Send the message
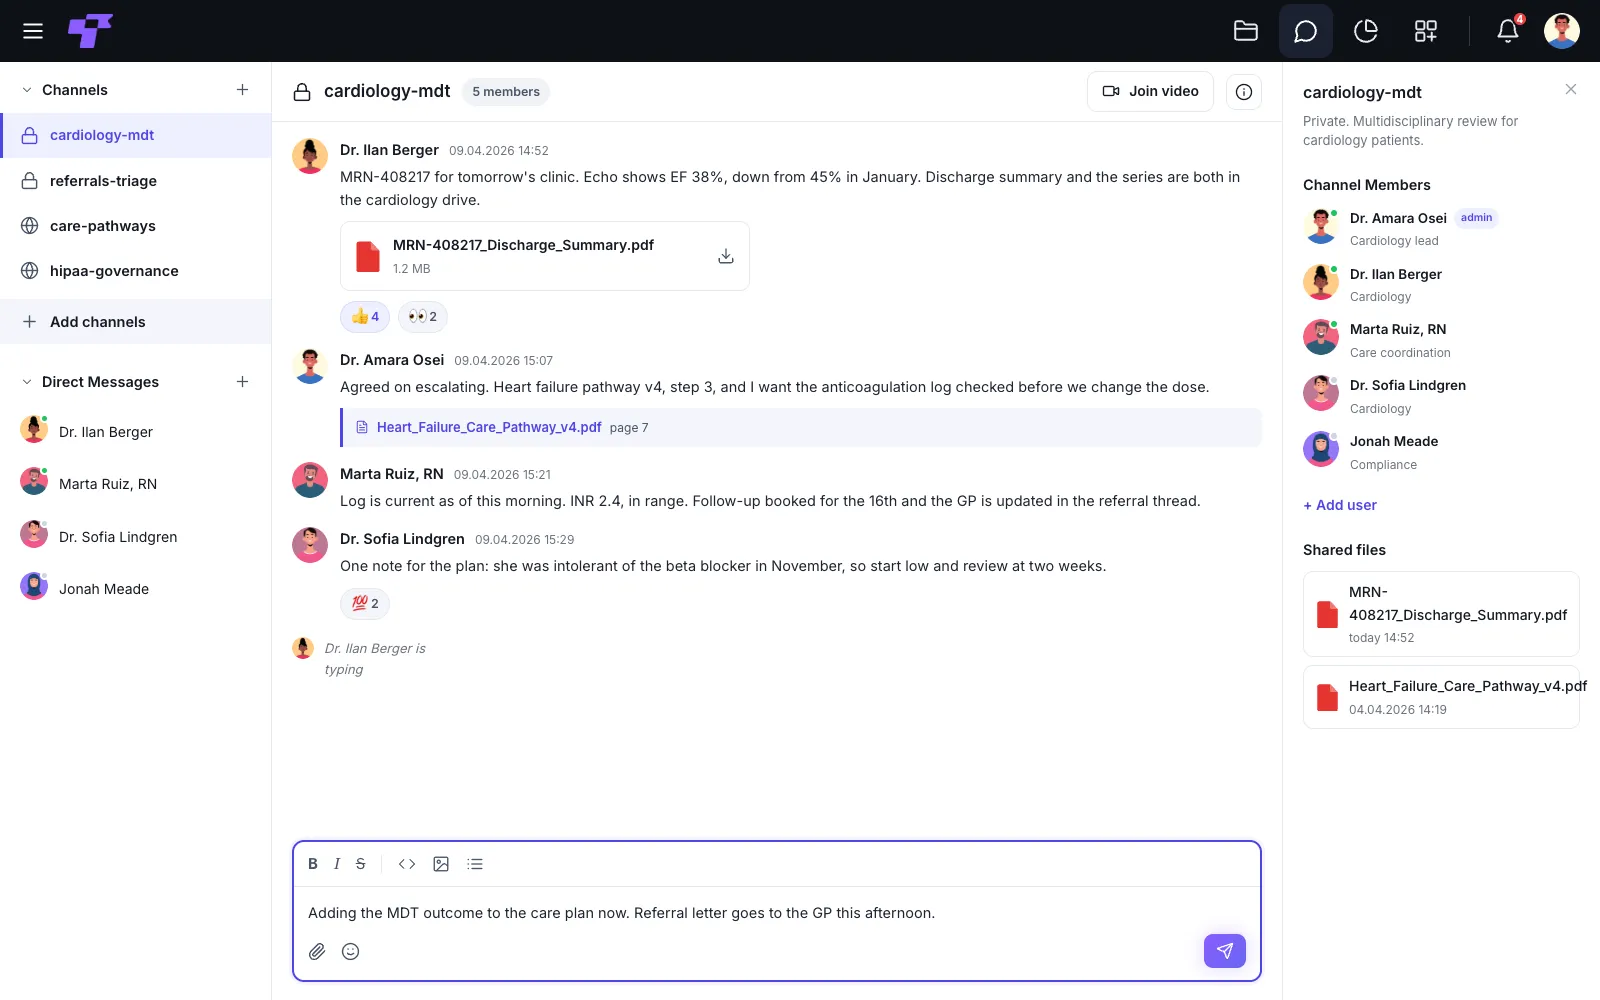The width and height of the screenshot is (1600, 1000). pos(1225,951)
